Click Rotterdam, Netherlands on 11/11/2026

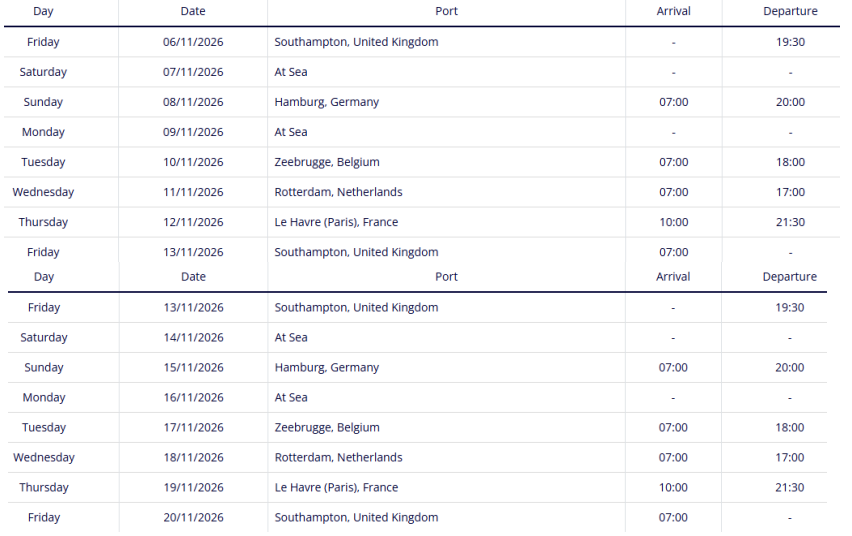pos(338,192)
